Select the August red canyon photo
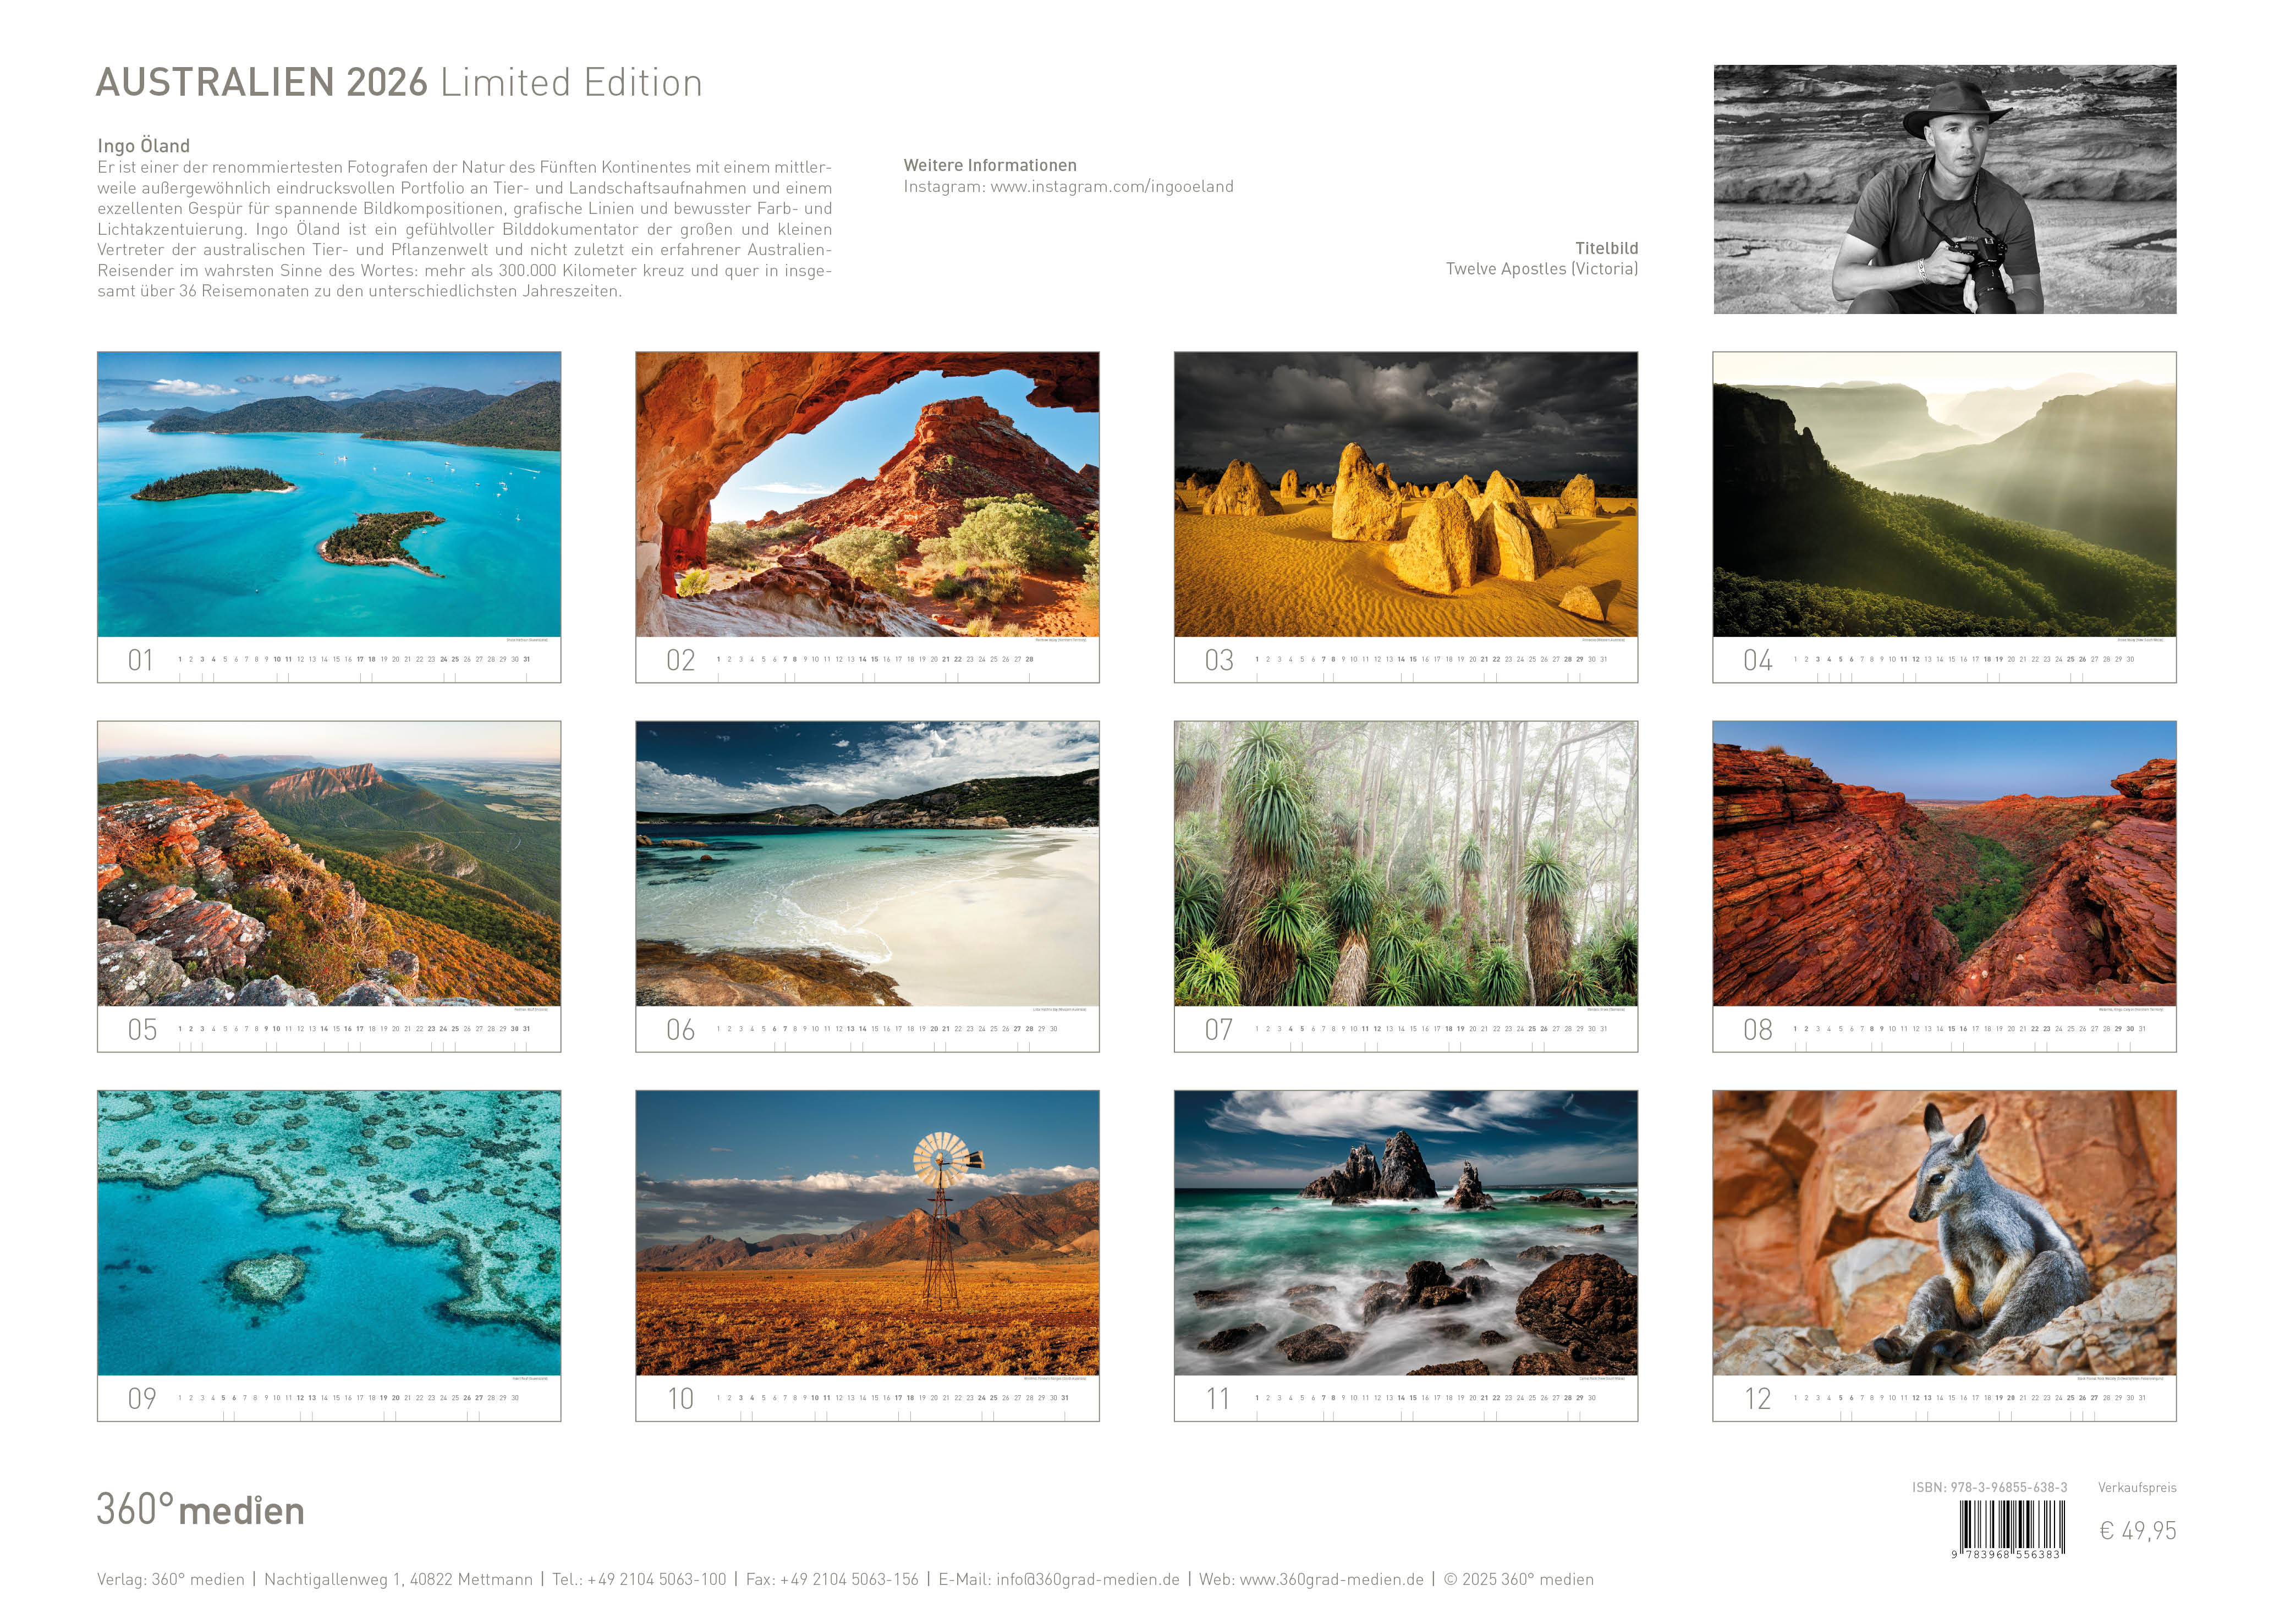The width and height of the screenshot is (2274, 1624). [x=1943, y=863]
